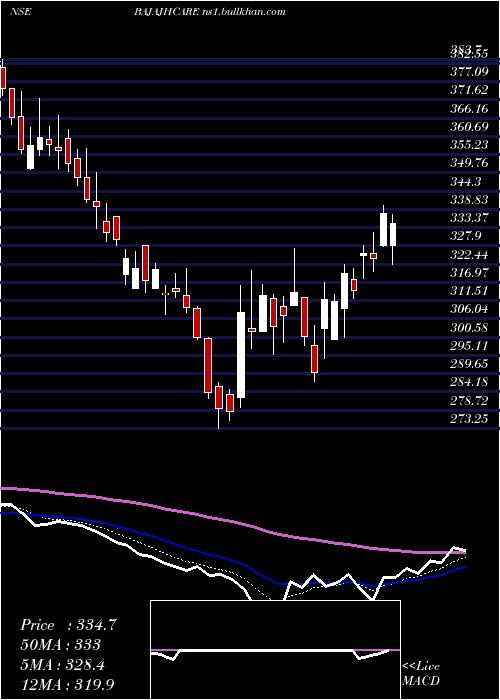
Task: Click the Price : 334.7 readout
Action: [68, 625]
